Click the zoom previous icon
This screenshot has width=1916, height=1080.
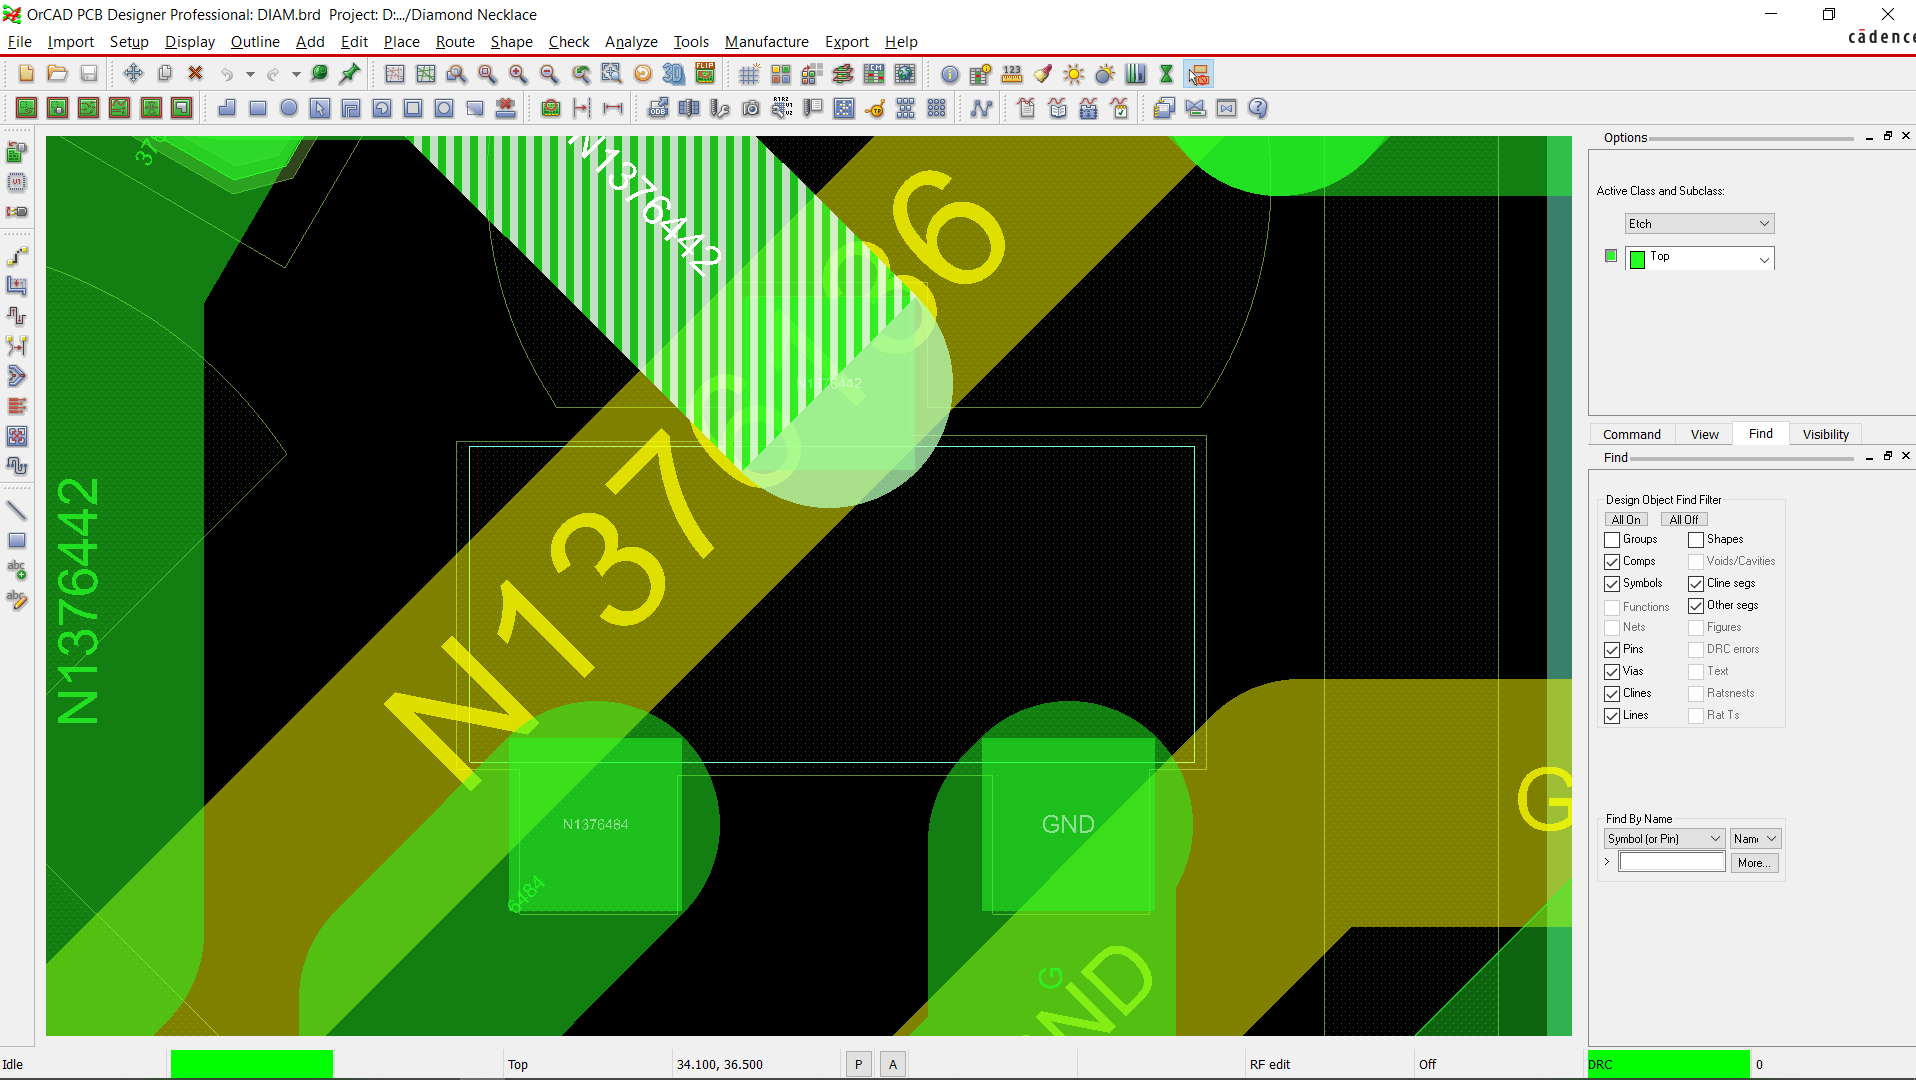pyautogui.click(x=581, y=74)
